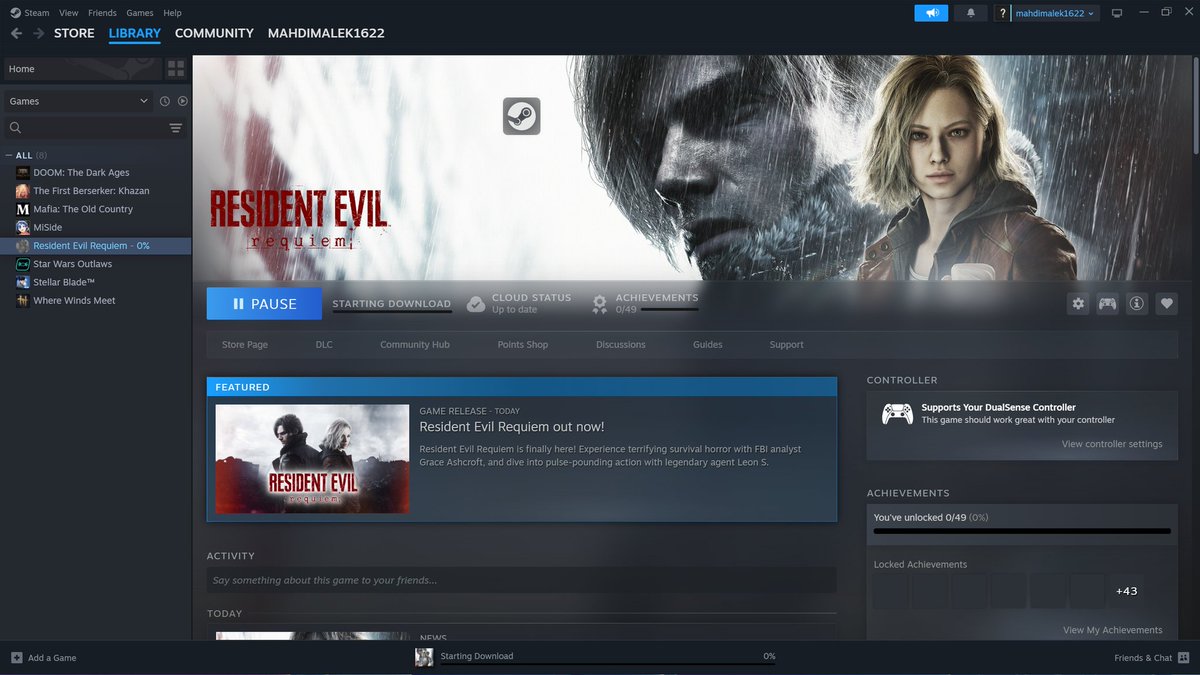
Task: Open game settings gear icon
Action: (x=1078, y=304)
